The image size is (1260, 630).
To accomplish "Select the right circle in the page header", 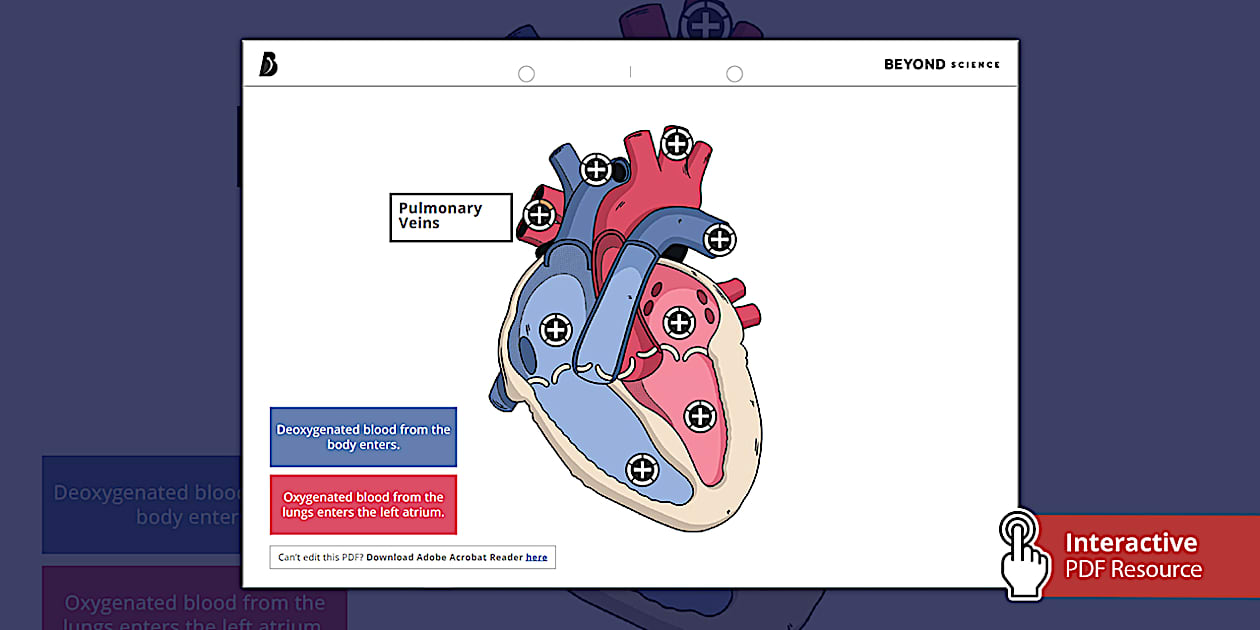I will [x=734, y=73].
